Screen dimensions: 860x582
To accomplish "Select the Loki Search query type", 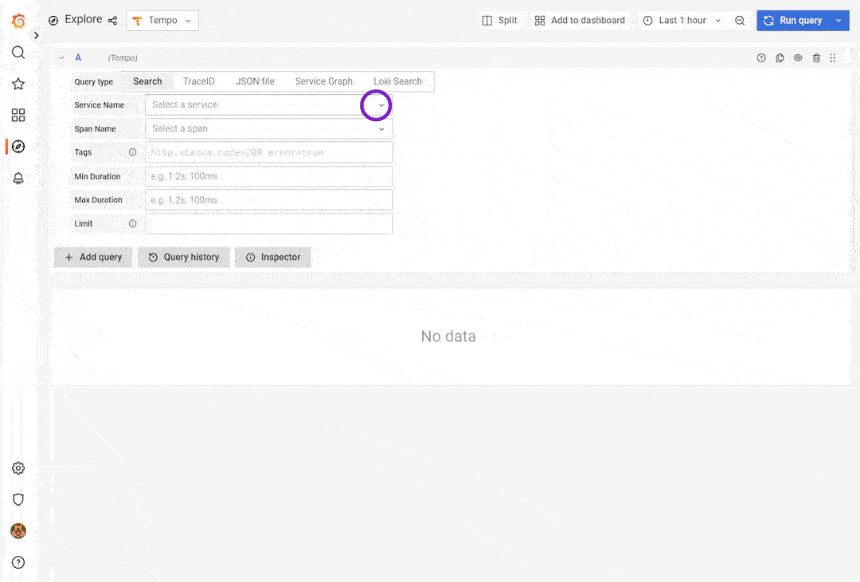I will (398, 81).
